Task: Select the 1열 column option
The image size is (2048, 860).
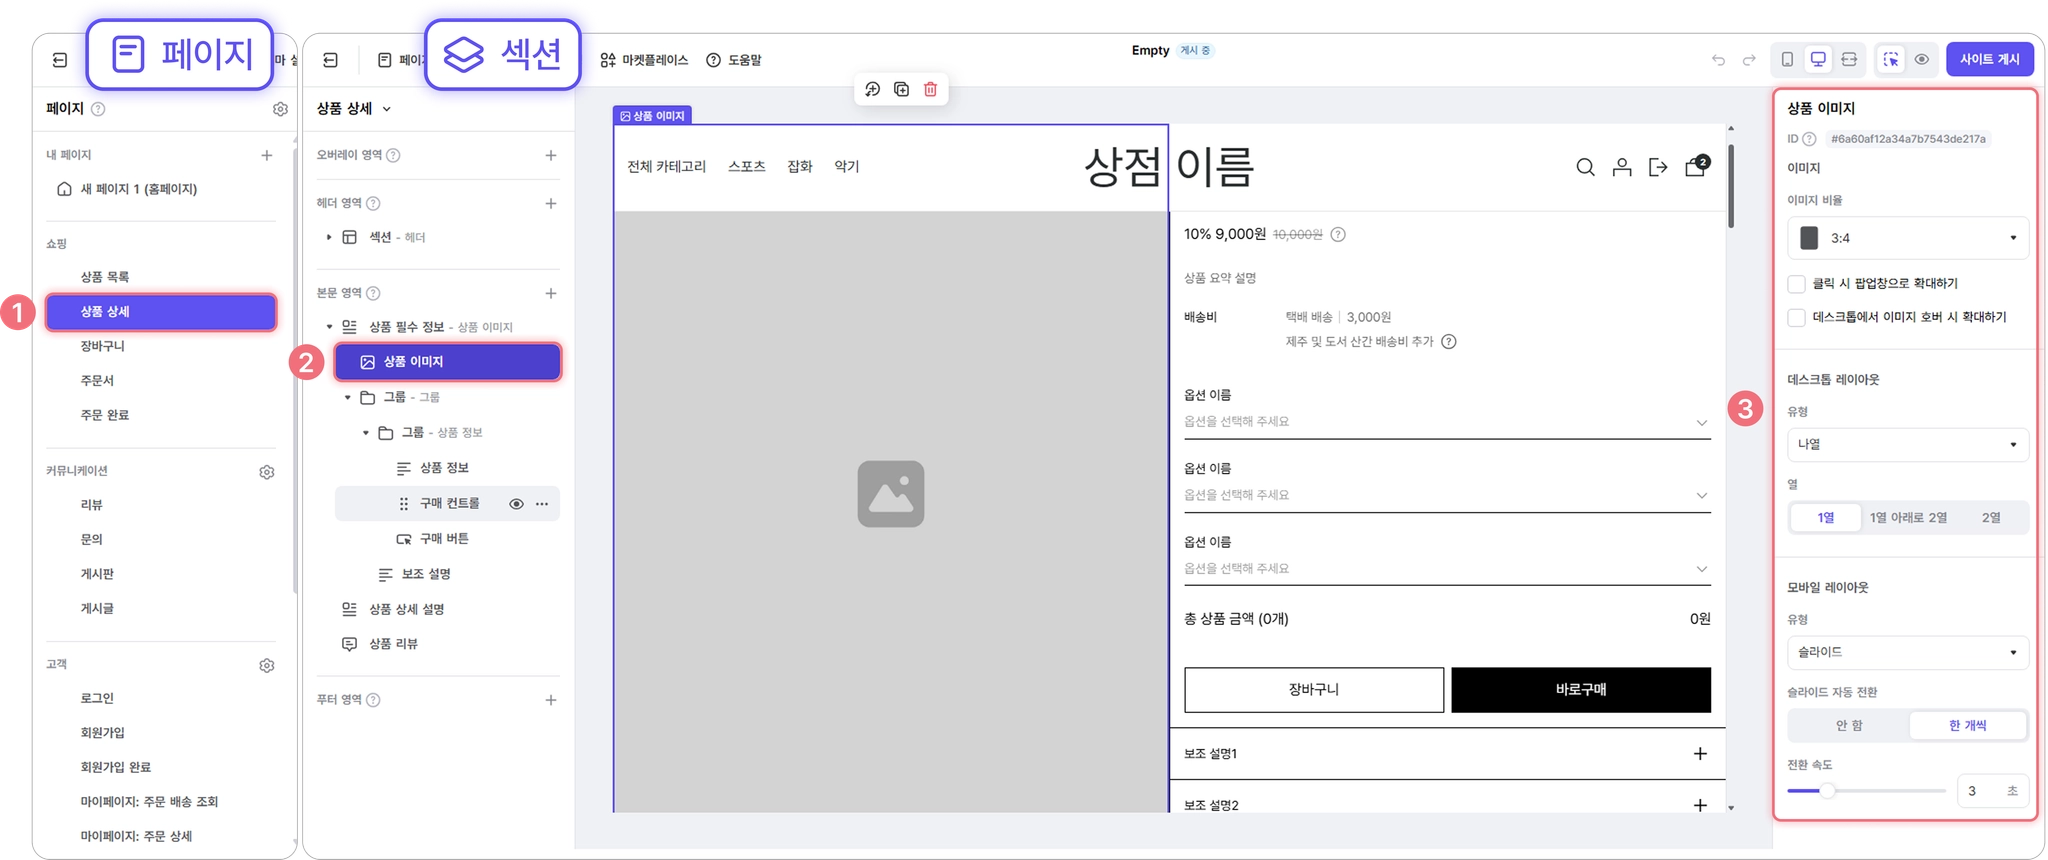Action: click(x=1826, y=518)
